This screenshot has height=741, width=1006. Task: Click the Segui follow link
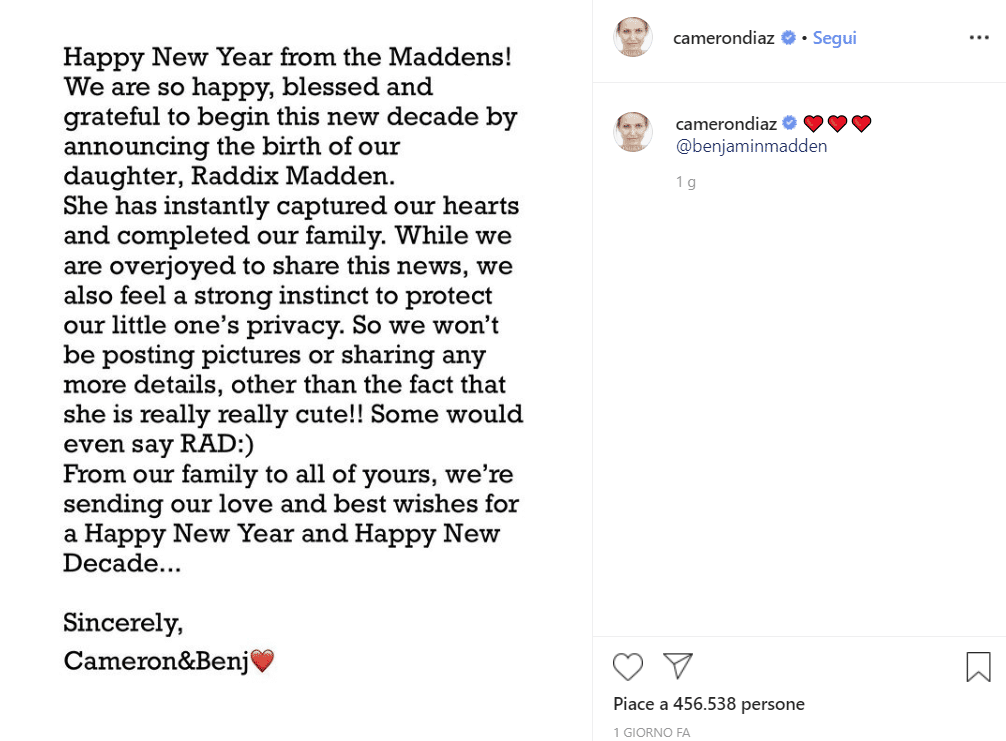[x=834, y=38]
